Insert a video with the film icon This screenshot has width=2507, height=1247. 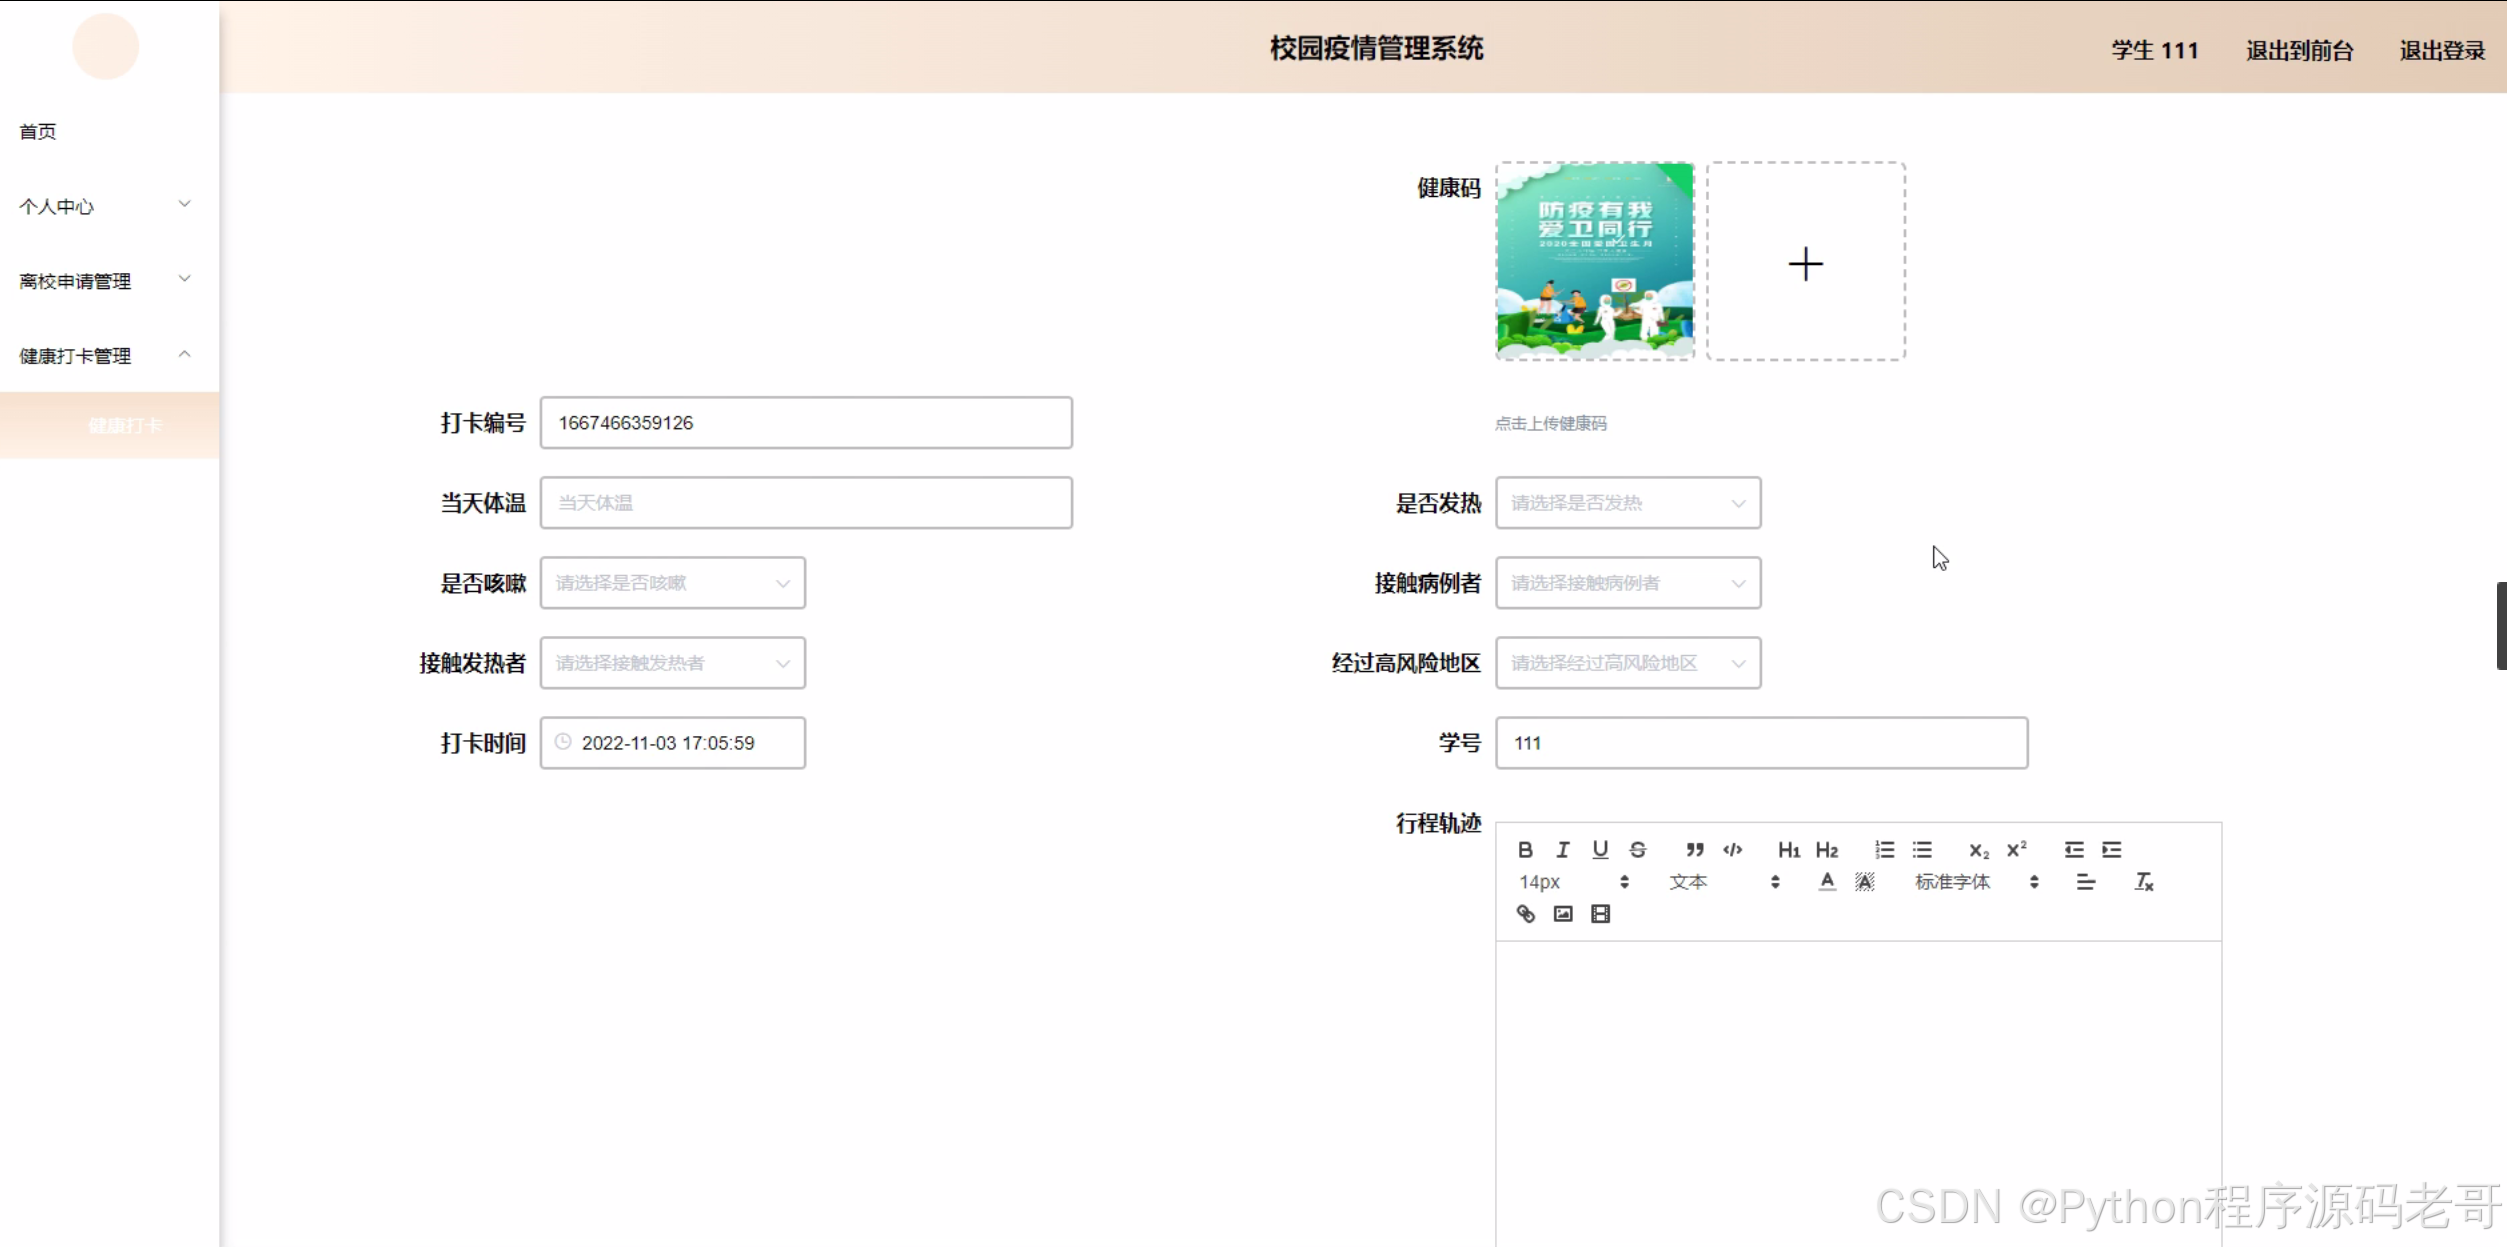[1600, 914]
